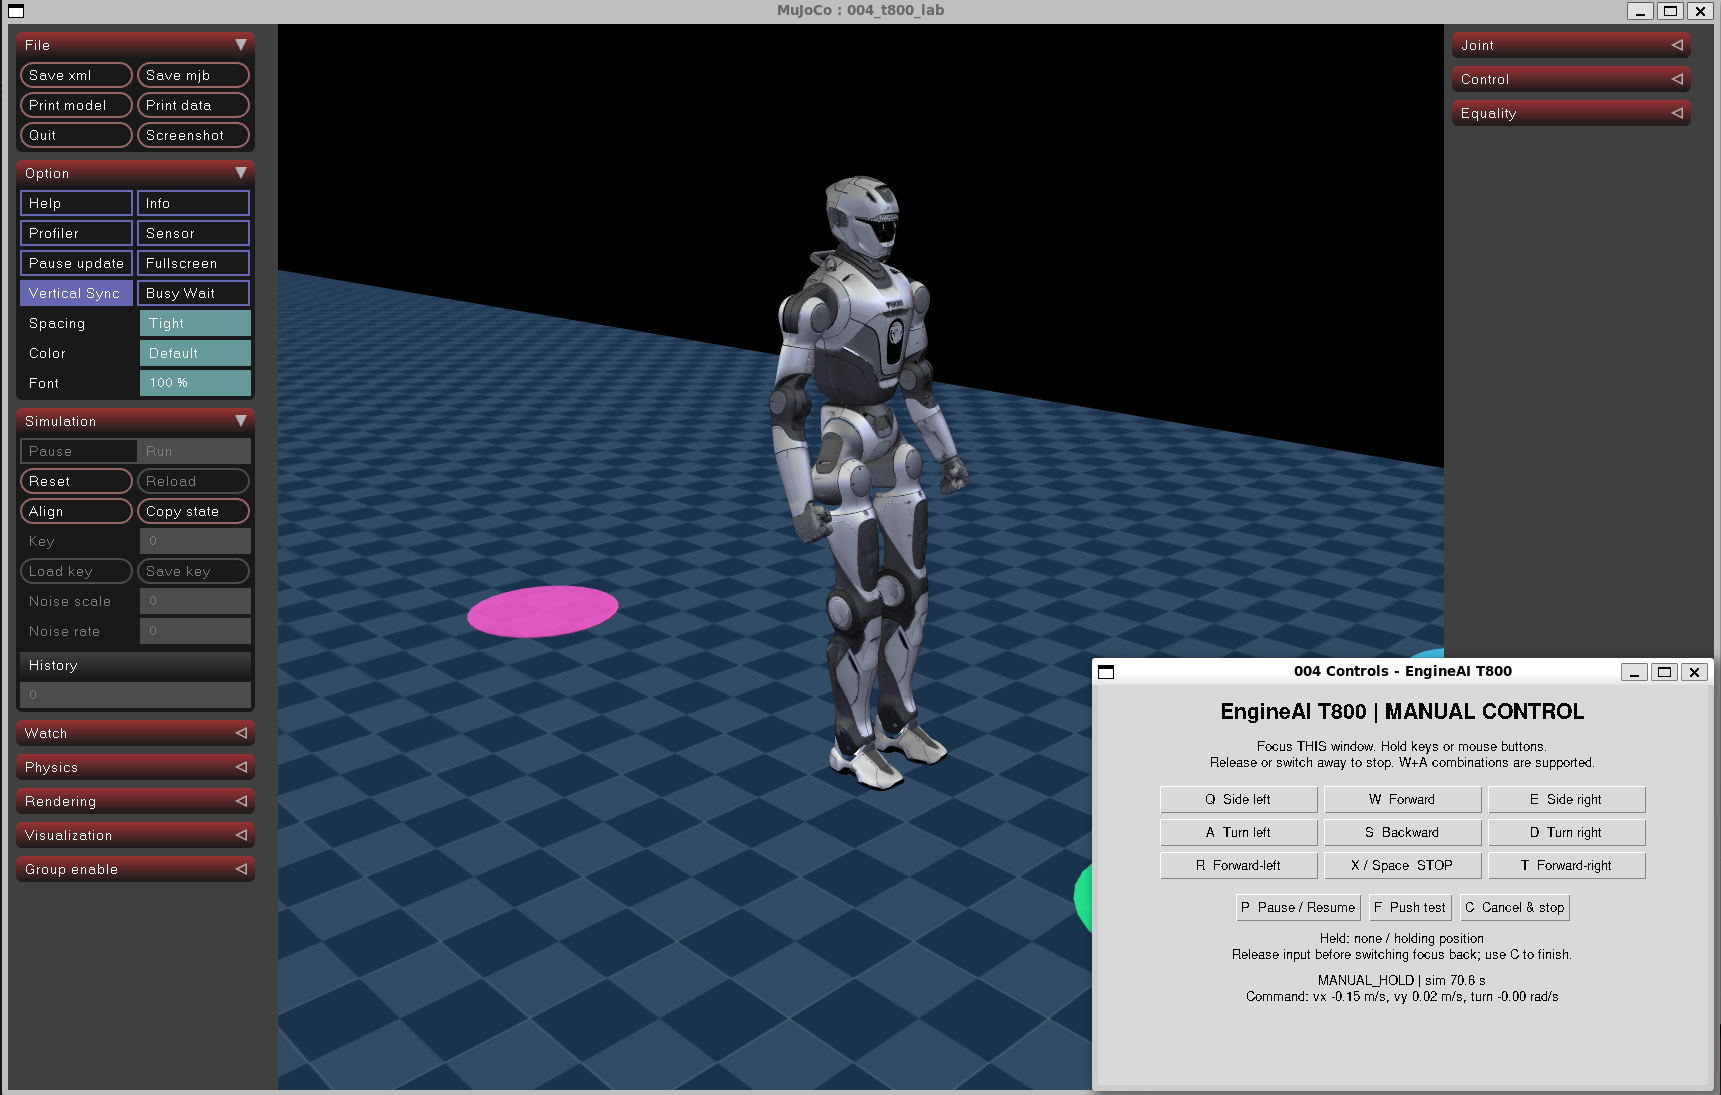Click P Pause / Resume button
1721x1095 pixels.
click(1298, 907)
